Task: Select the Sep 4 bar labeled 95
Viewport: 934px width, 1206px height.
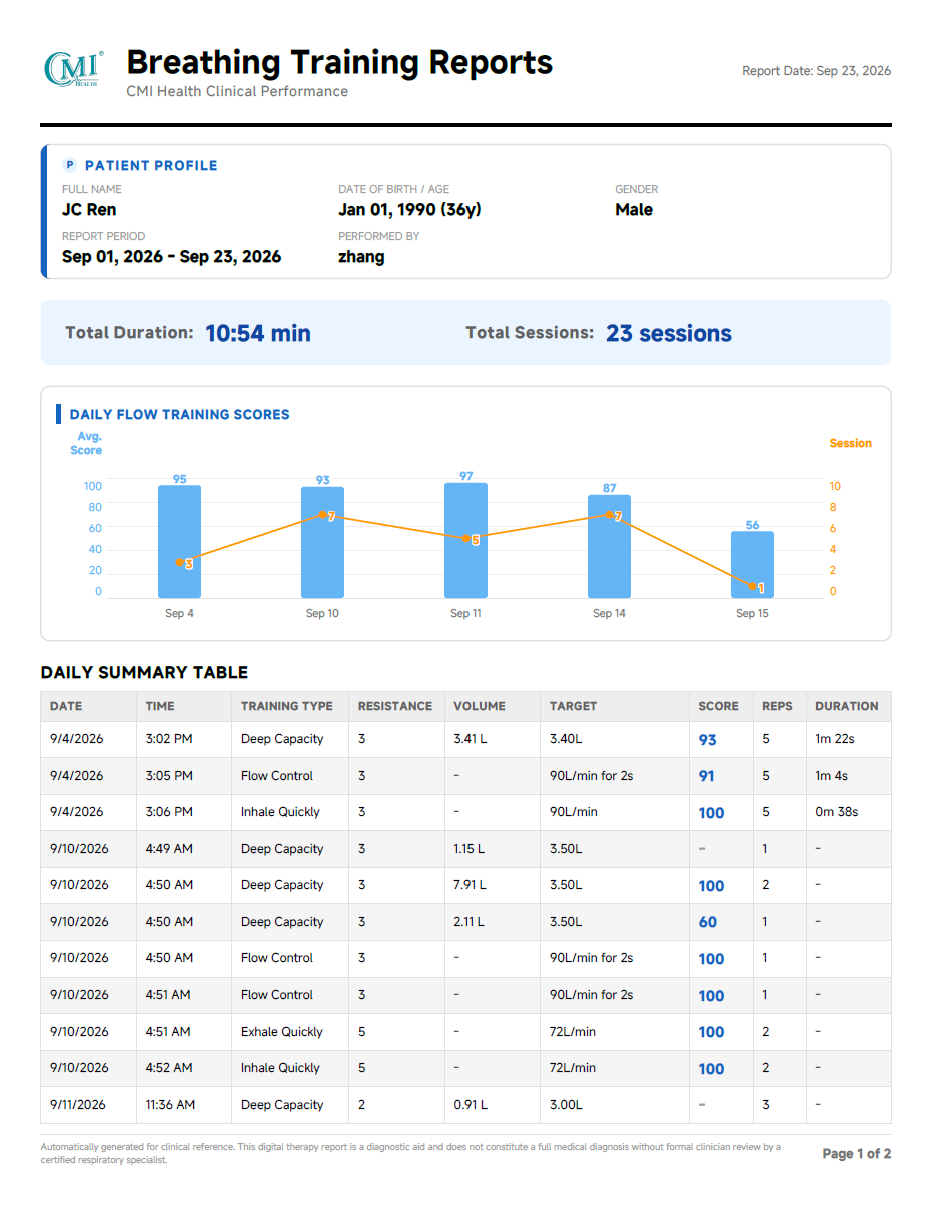Action: click(179, 542)
